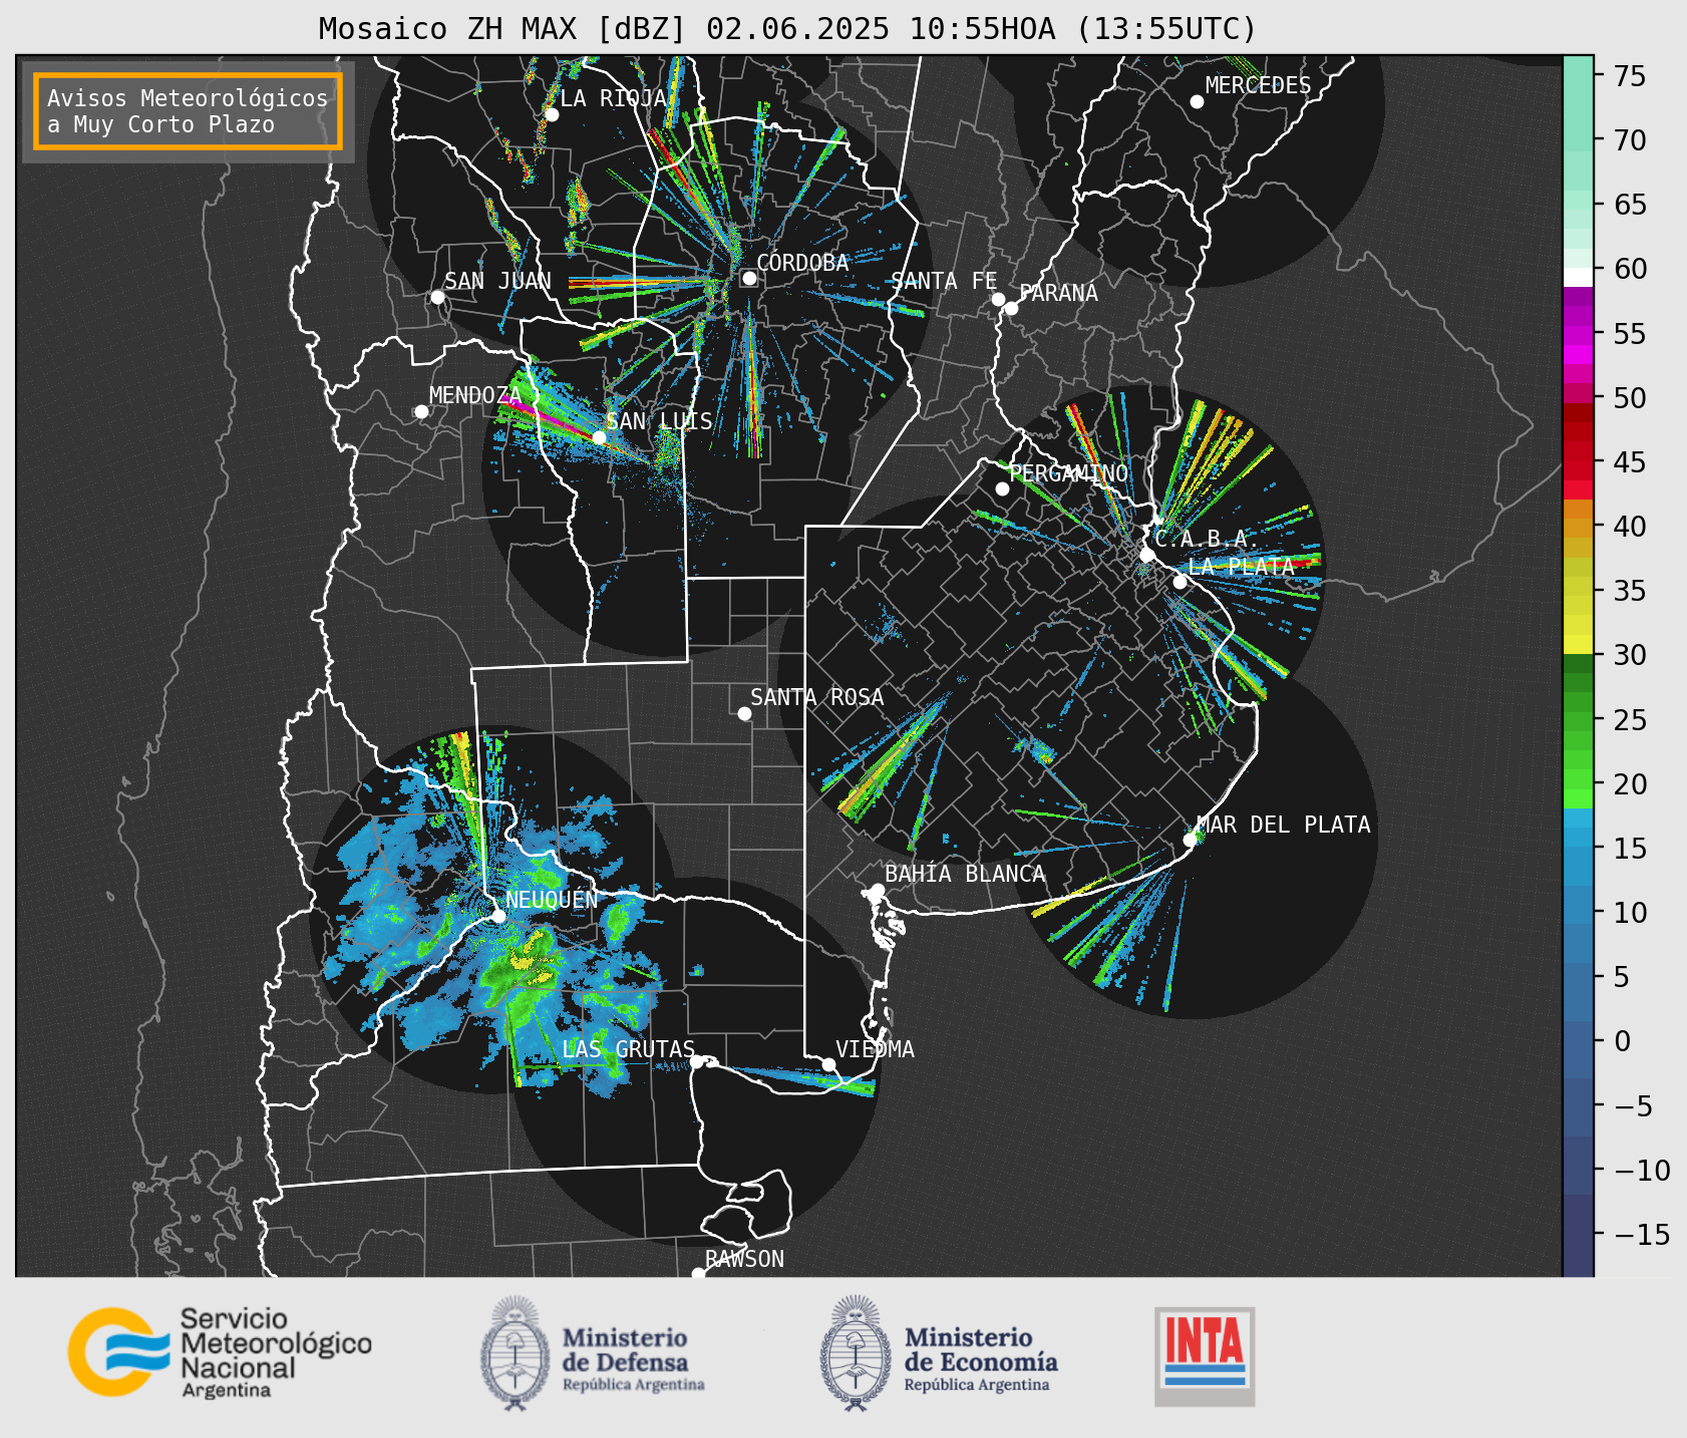Click the La Plata city marker dot

tap(1180, 582)
